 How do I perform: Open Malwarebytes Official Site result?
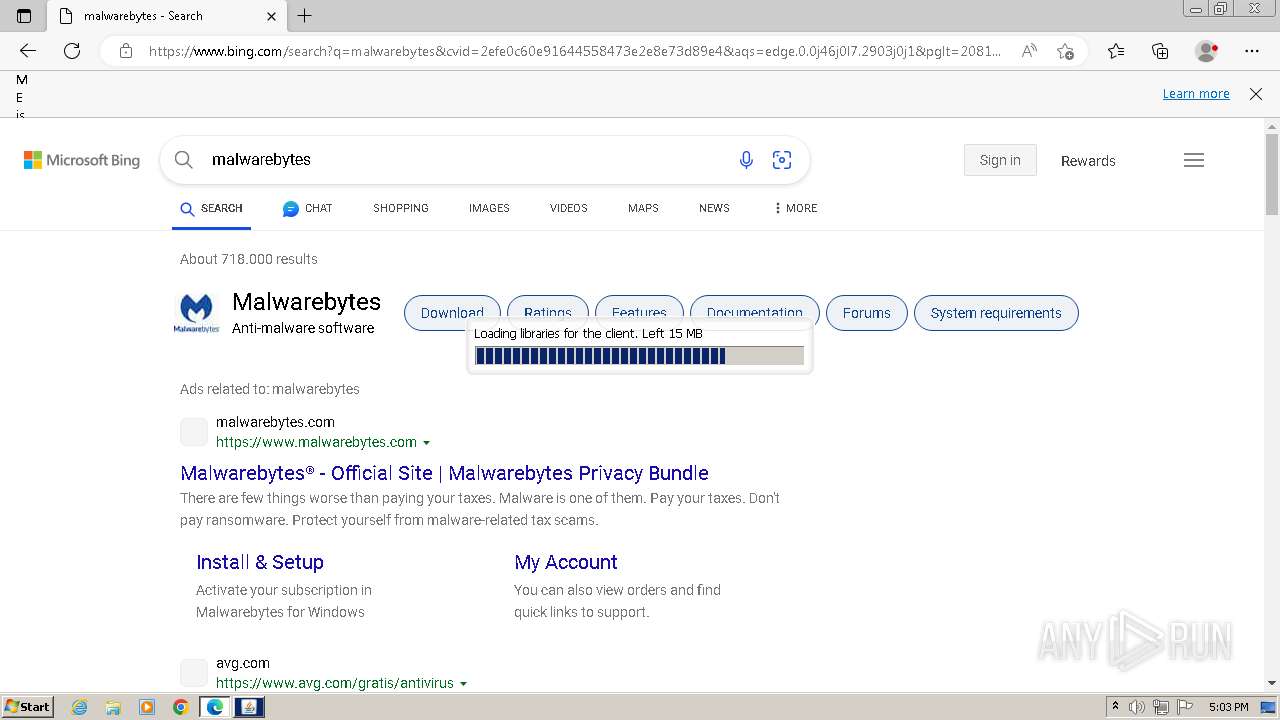(444, 473)
